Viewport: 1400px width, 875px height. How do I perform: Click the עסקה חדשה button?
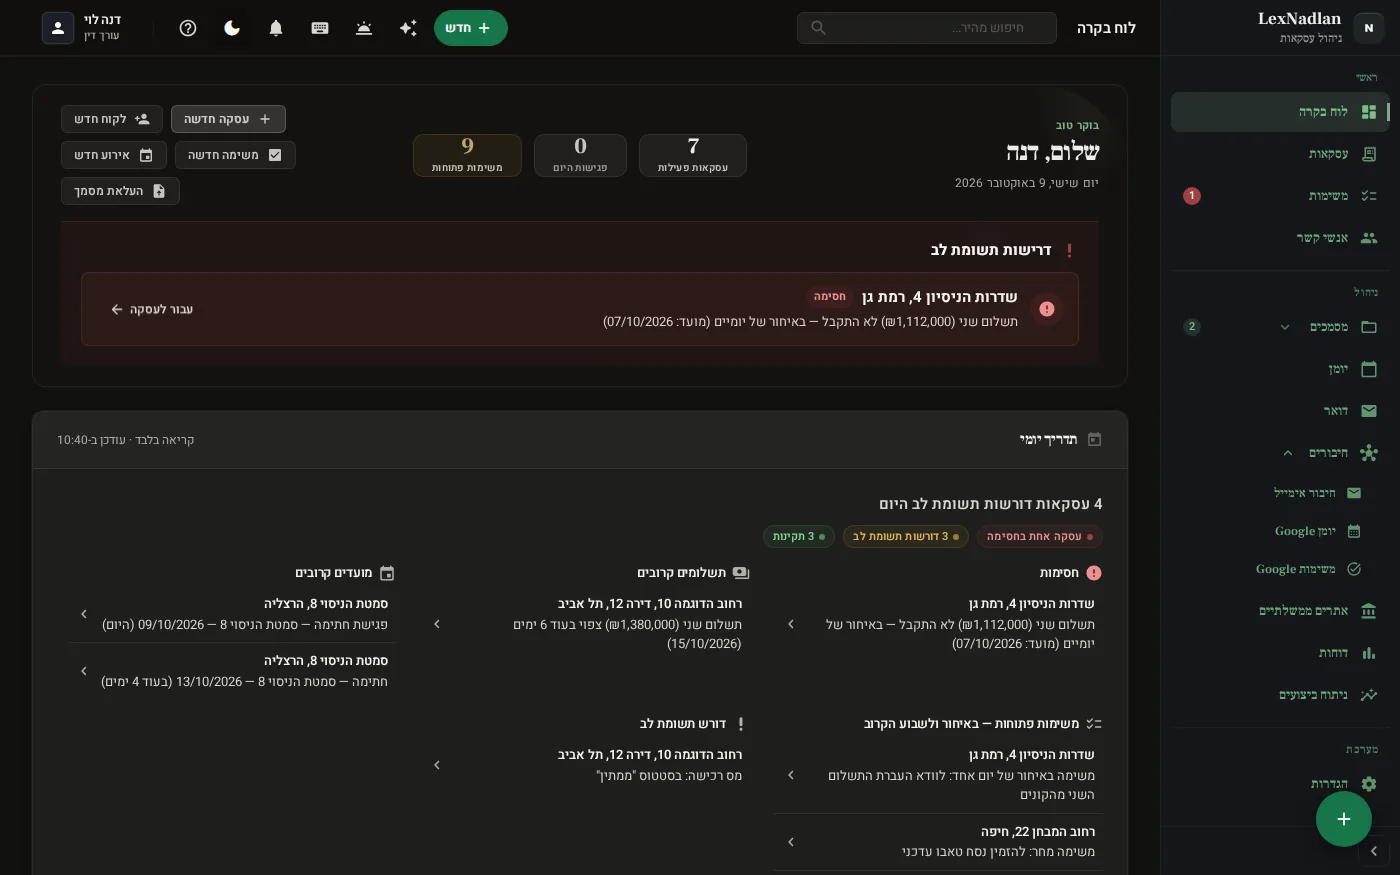228,119
